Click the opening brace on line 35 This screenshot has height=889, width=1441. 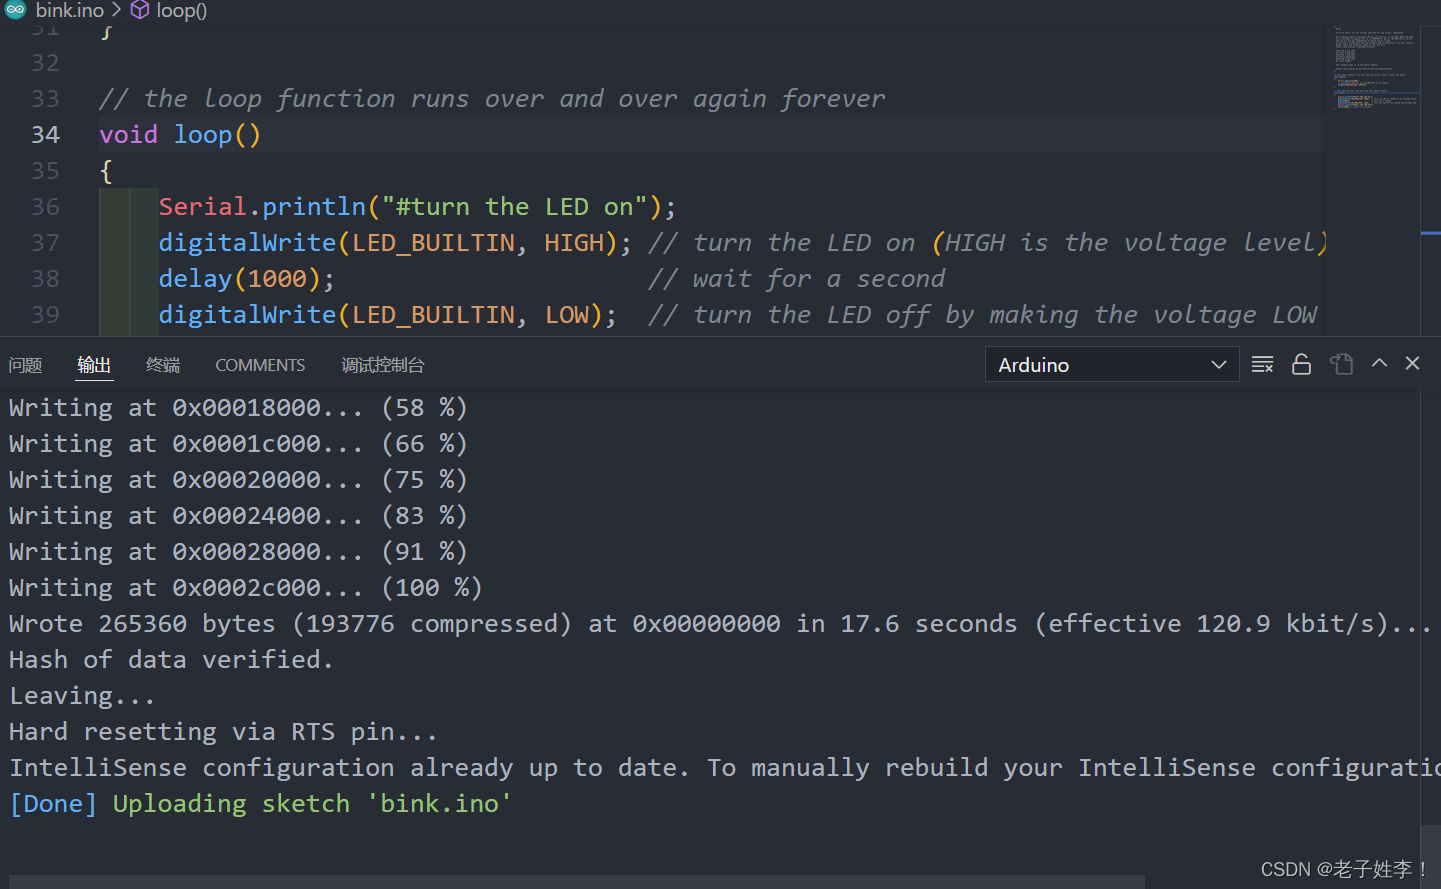pyautogui.click(x=106, y=171)
